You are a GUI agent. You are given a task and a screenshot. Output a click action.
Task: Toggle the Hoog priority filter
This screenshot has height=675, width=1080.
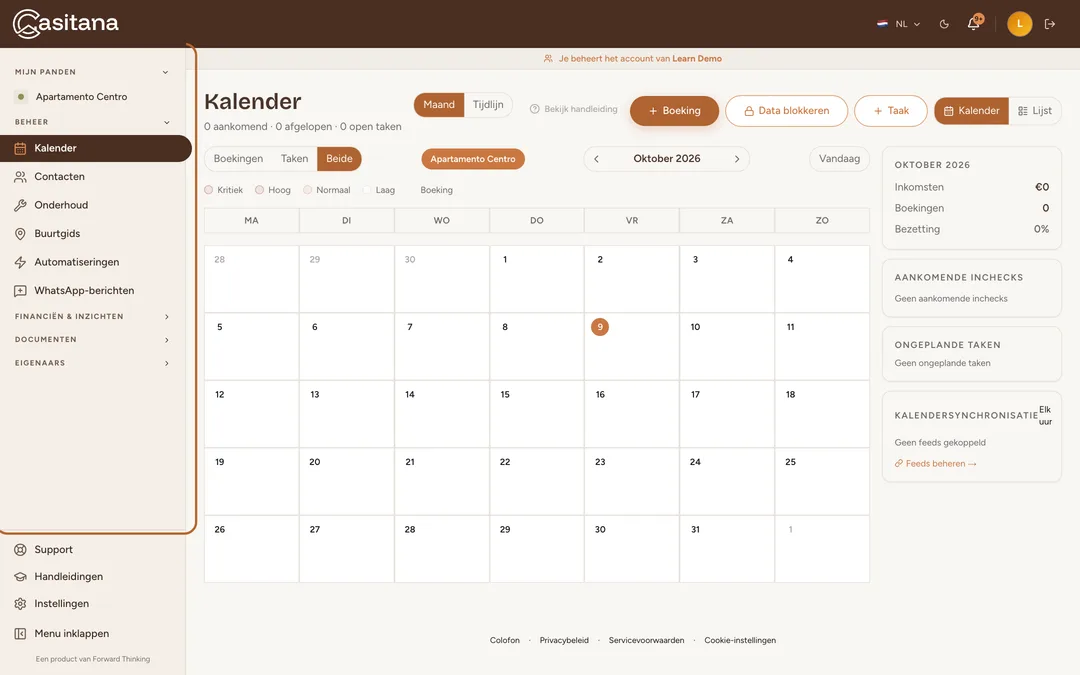coord(273,190)
